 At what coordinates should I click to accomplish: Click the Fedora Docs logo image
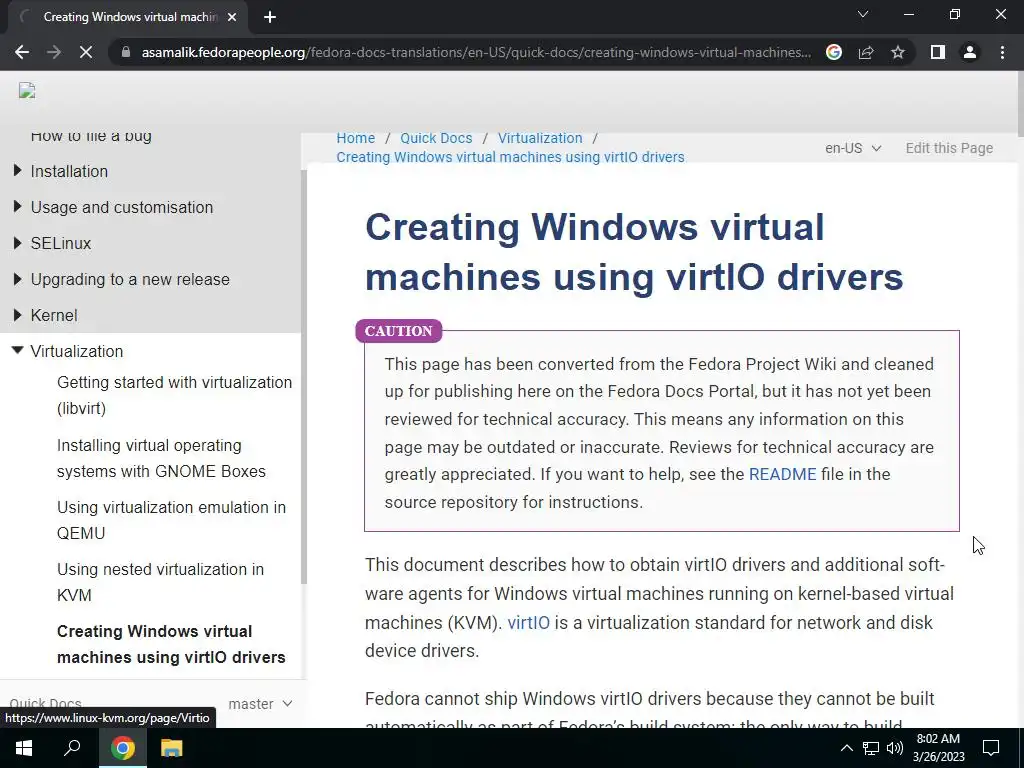click(x=27, y=91)
